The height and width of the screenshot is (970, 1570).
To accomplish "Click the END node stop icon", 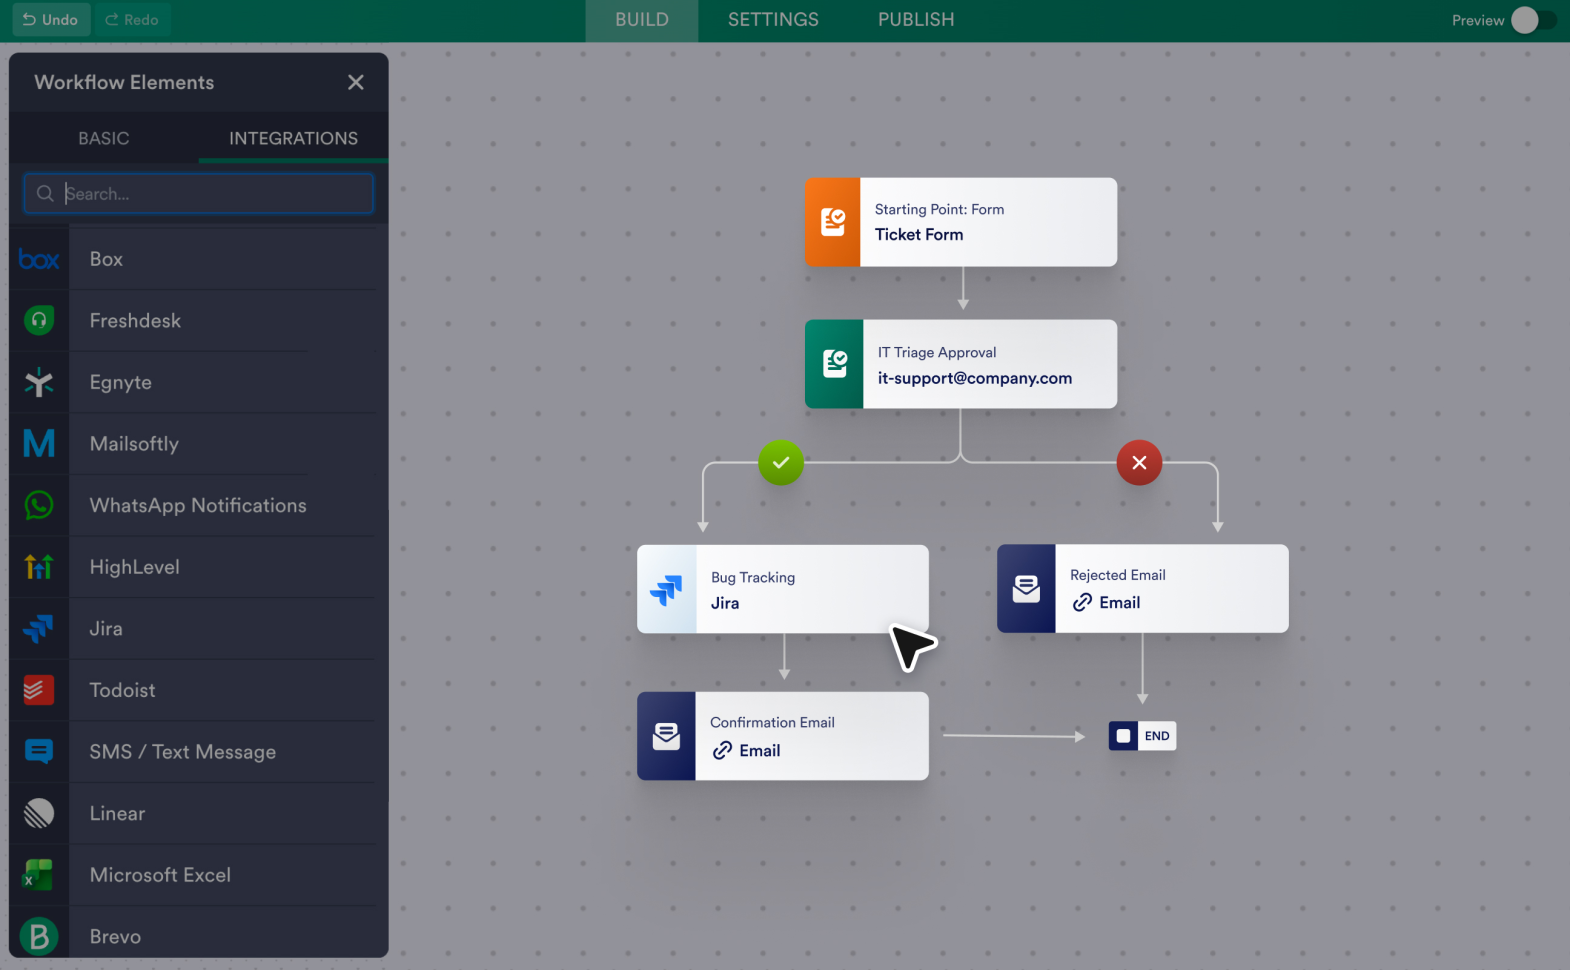I will (x=1123, y=736).
